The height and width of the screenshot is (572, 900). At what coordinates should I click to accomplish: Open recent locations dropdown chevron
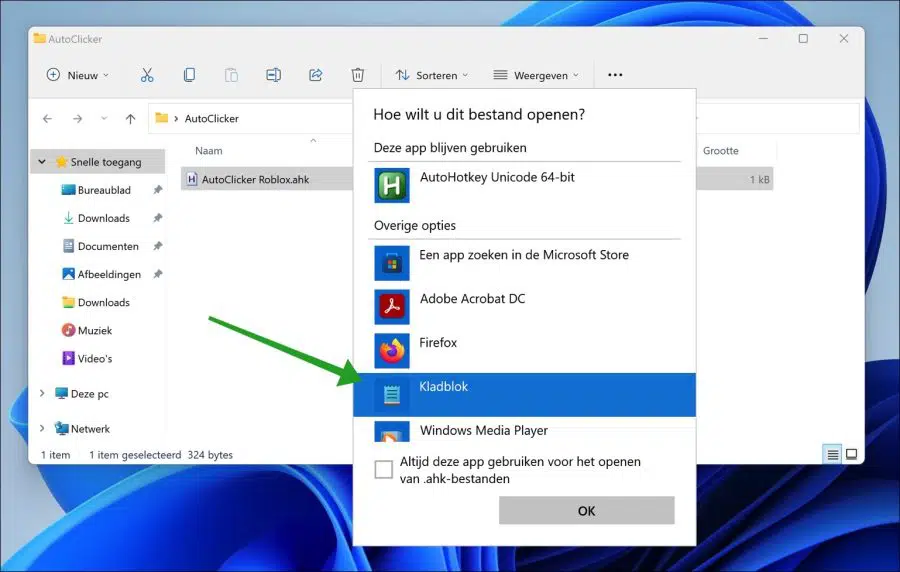tap(104, 119)
